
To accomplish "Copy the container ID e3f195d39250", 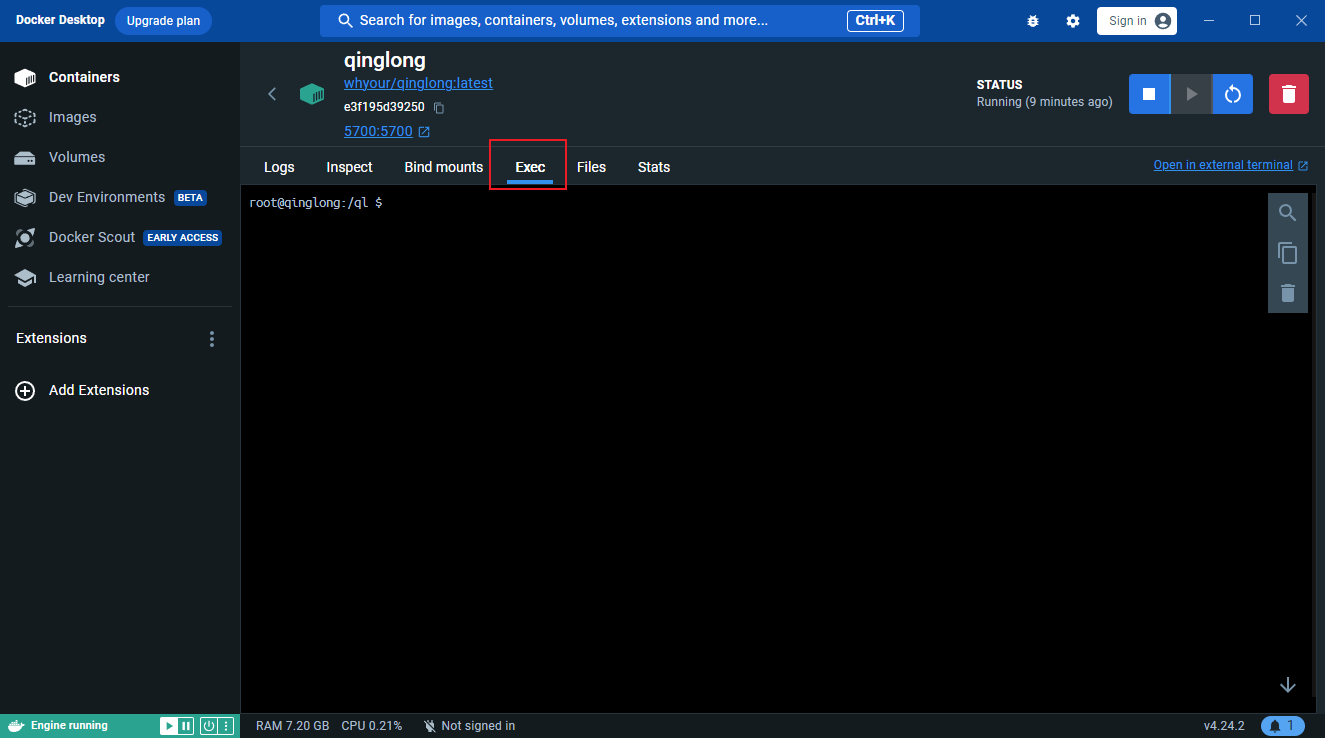I will coord(438,107).
